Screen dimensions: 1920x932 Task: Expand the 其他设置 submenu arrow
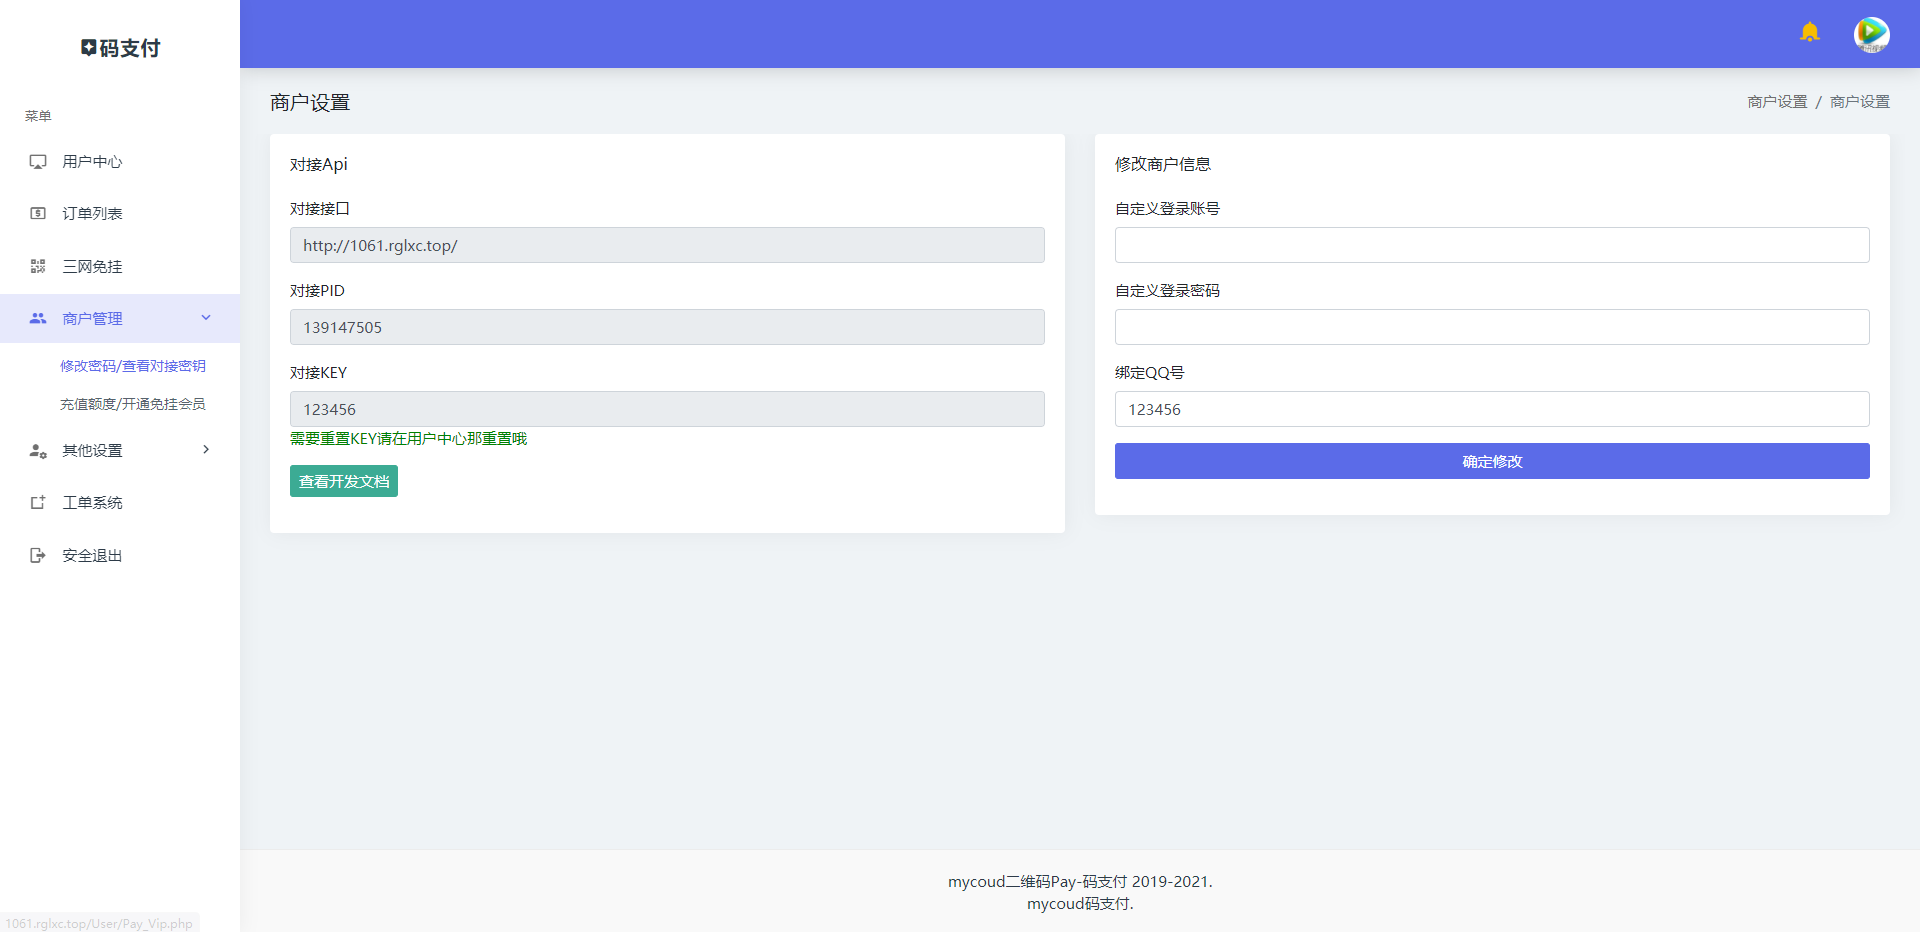click(206, 450)
